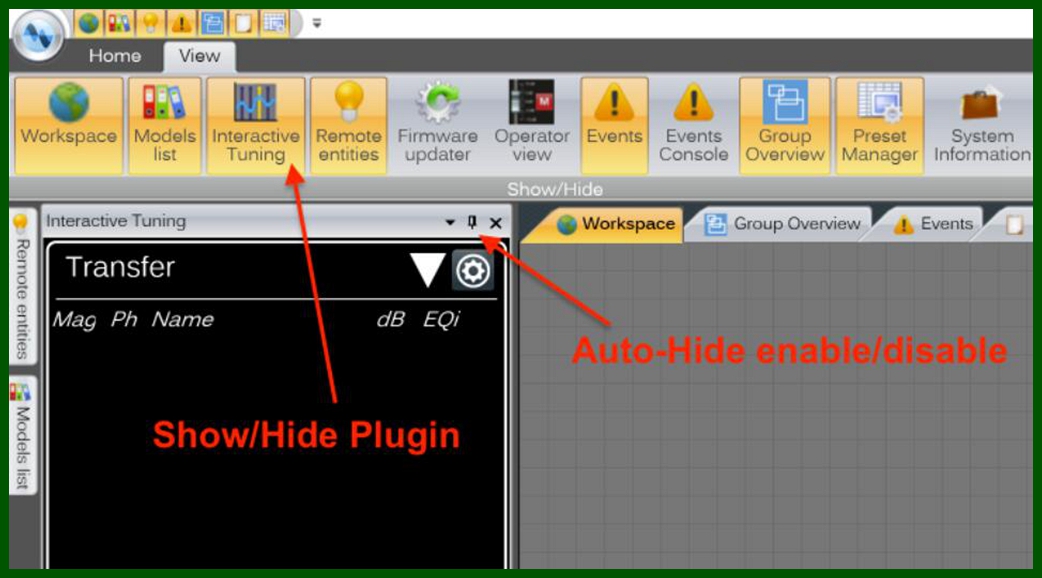Screen dimensions: 1042x578
Task: Toggle Interactive Tuning plugin in ribbon
Action: pyautogui.click(x=255, y=126)
